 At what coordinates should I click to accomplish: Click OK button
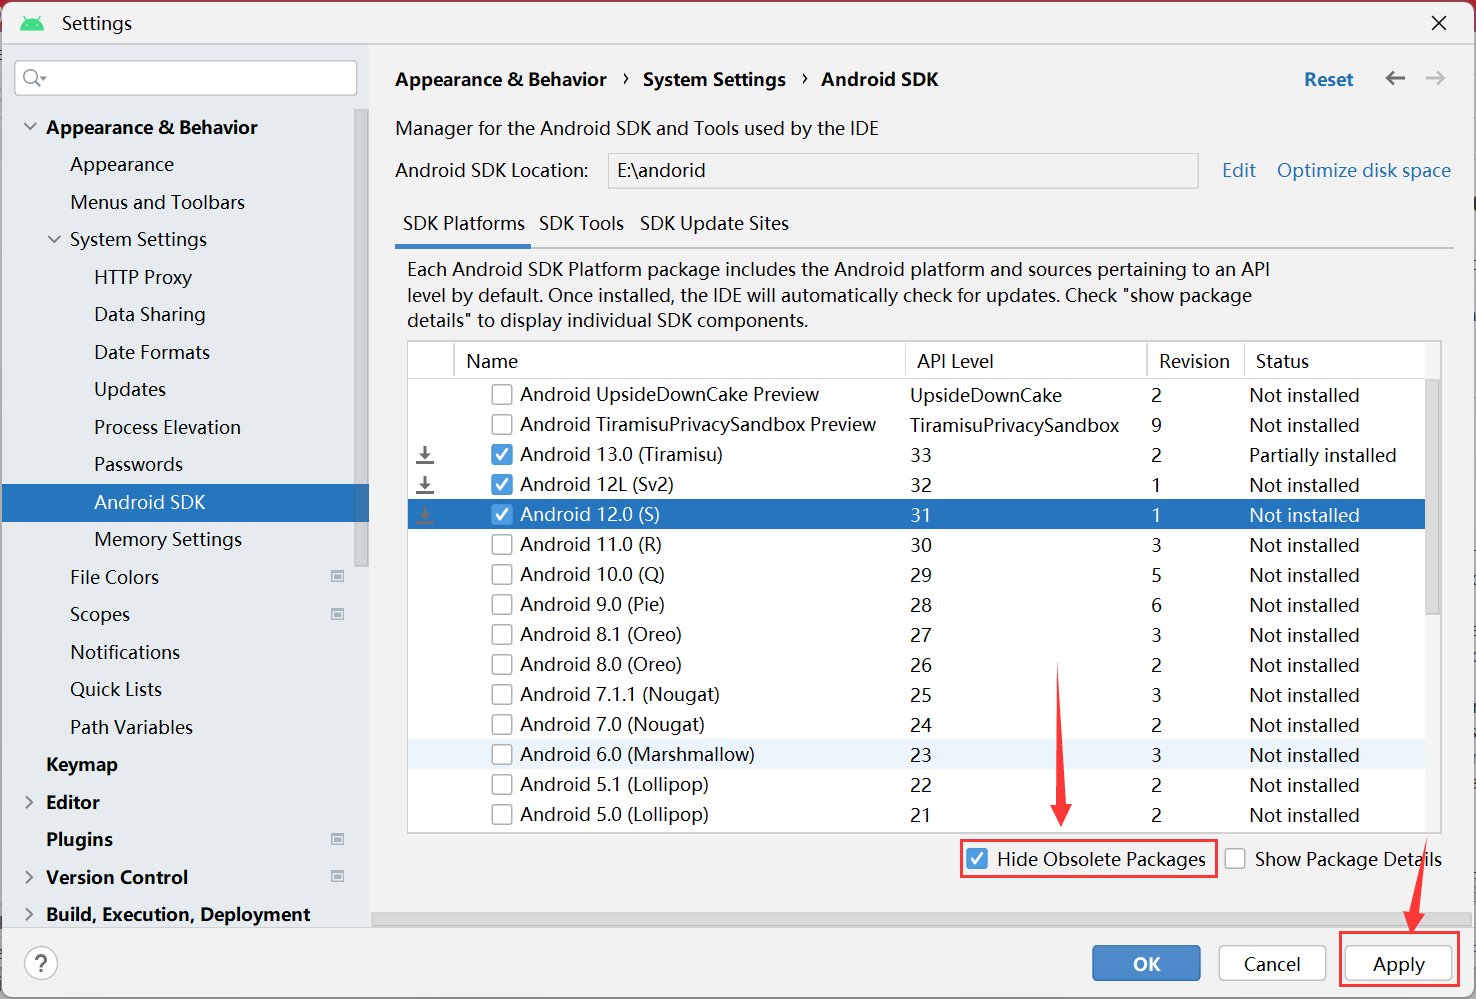1146,964
